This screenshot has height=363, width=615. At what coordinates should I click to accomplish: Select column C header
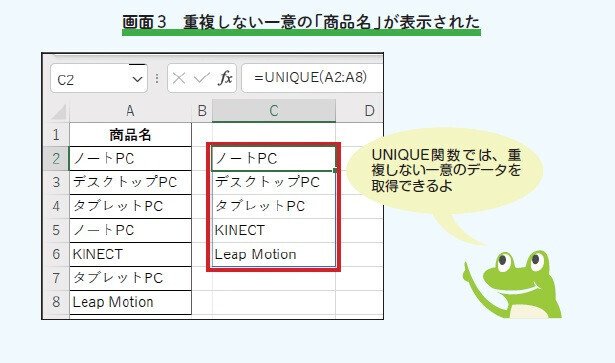(x=274, y=111)
